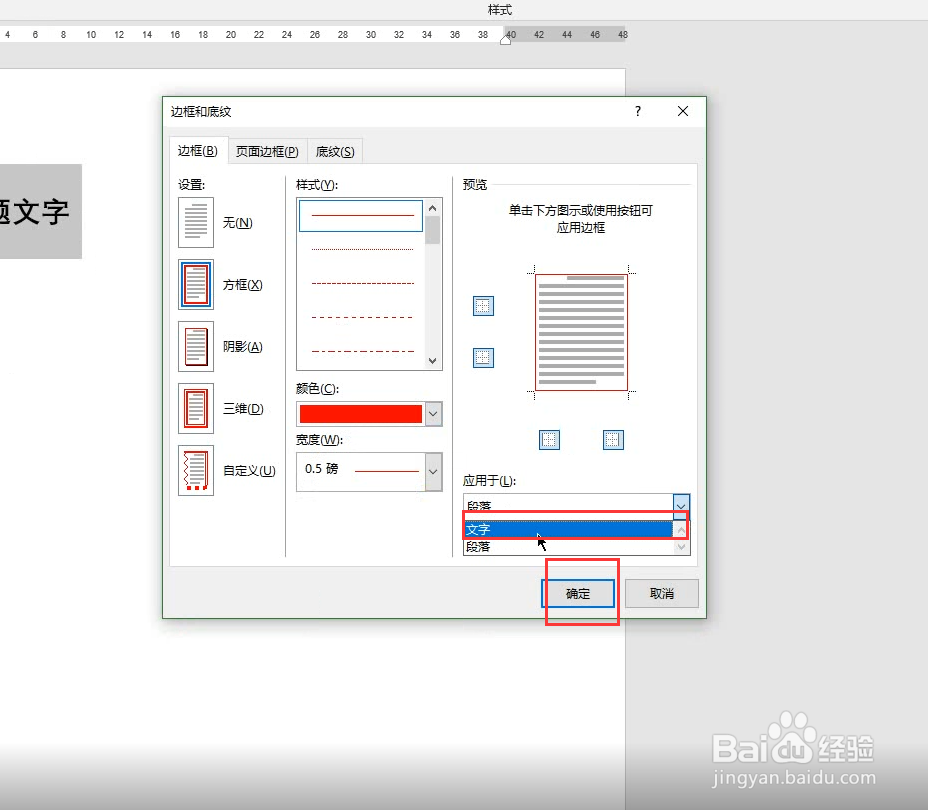The width and height of the screenshot is (928, 810).
Task: Click the apply-to list scroll down arrow
Action: (681, 547)
